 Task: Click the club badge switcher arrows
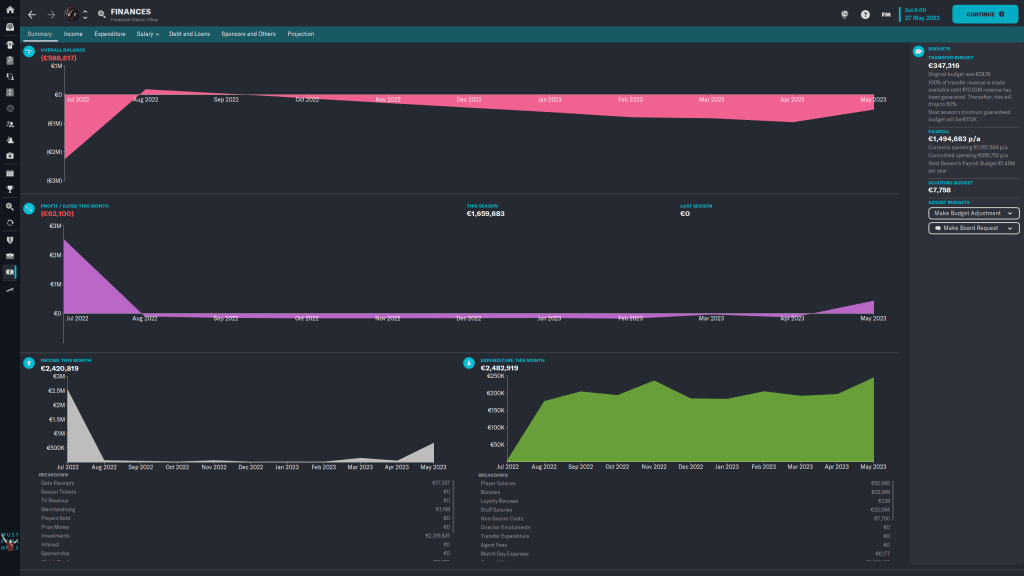tap(85, 15)
